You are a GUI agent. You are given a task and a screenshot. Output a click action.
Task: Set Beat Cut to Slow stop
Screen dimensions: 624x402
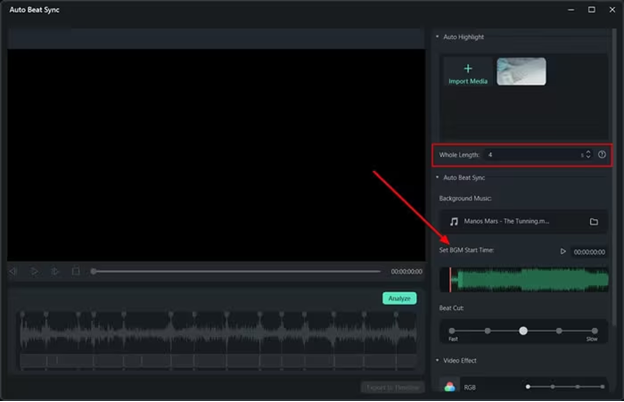594,331
